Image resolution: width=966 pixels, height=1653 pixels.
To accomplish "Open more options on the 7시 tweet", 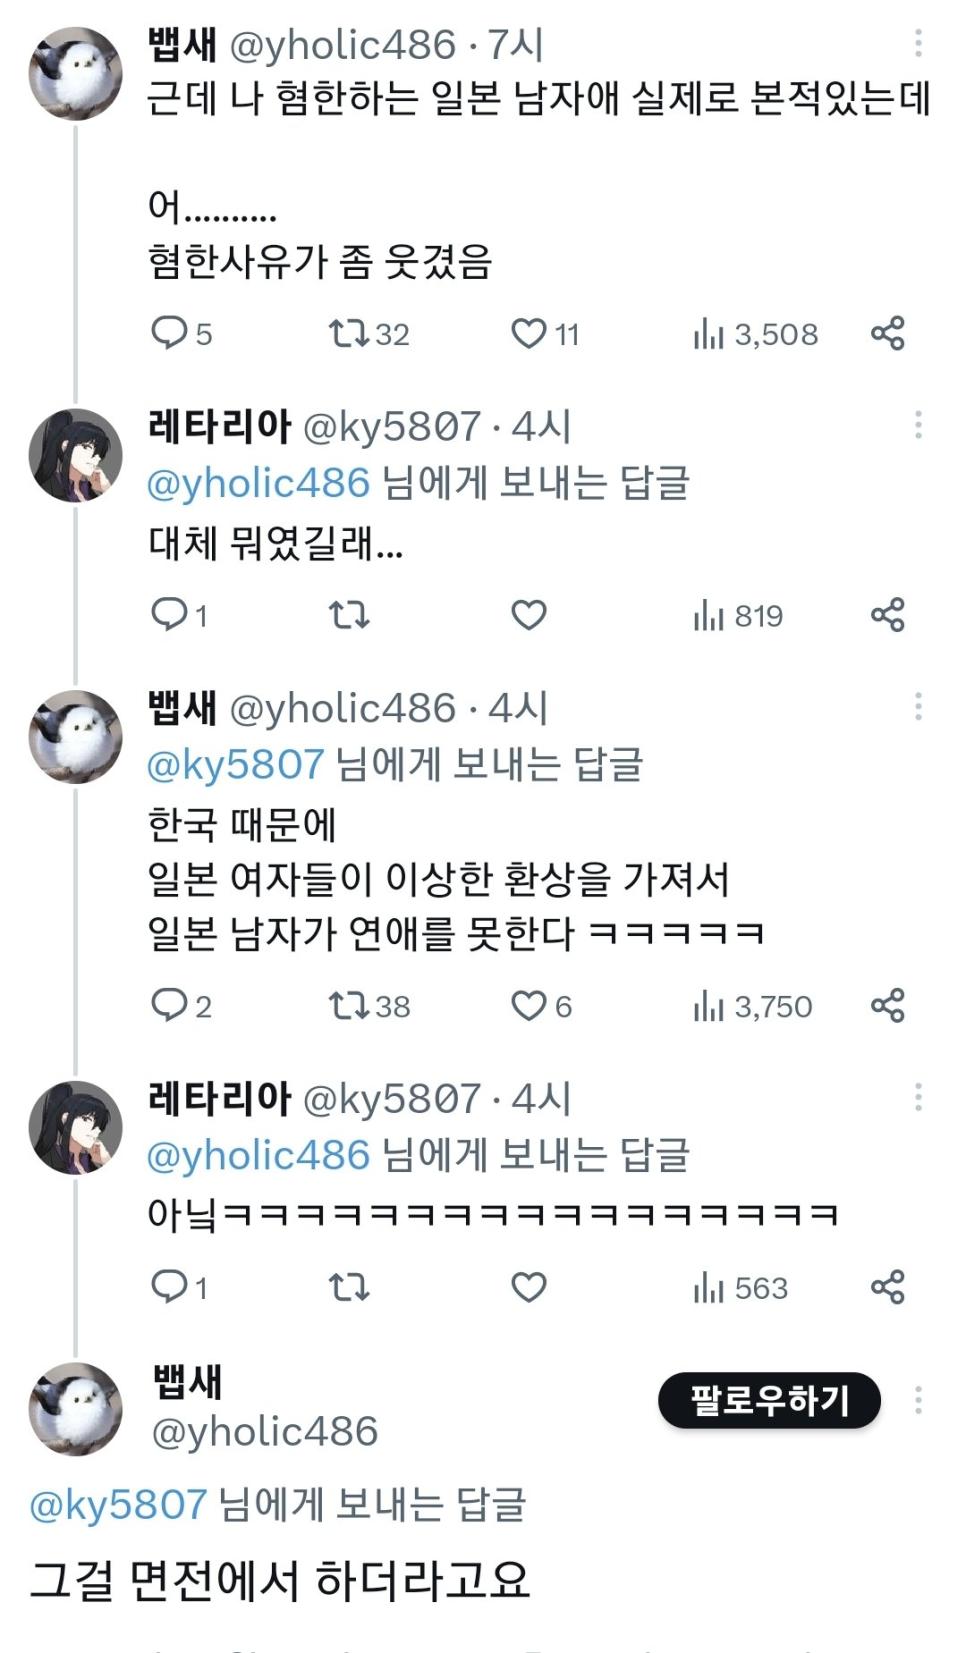I will point(918,43).
